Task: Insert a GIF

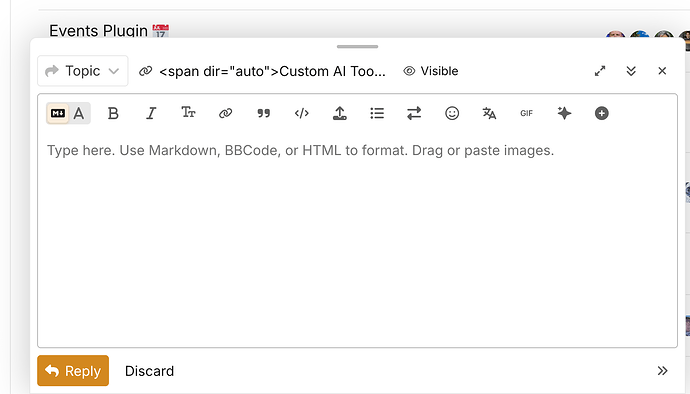Action: pyautogui.click(x=526, y=113)
